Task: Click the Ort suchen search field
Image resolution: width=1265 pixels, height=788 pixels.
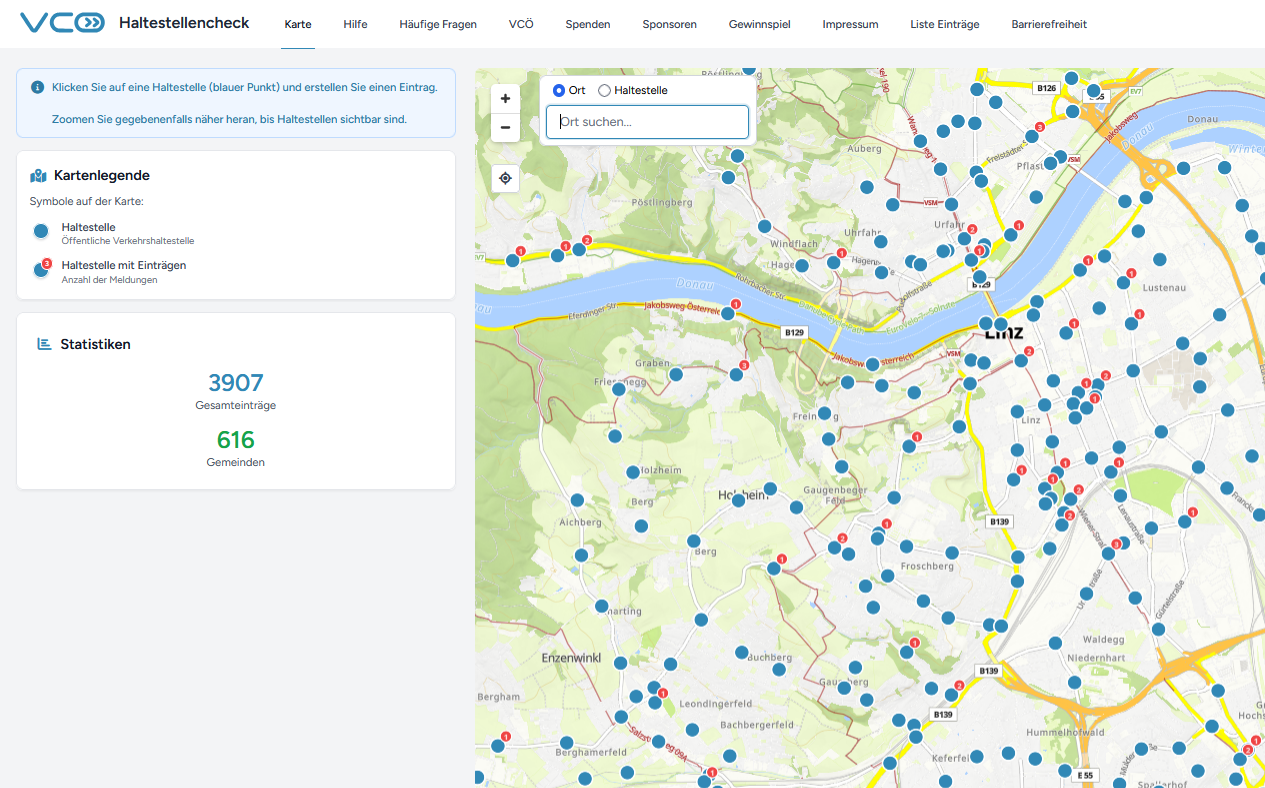Action: tap(647, 122)
